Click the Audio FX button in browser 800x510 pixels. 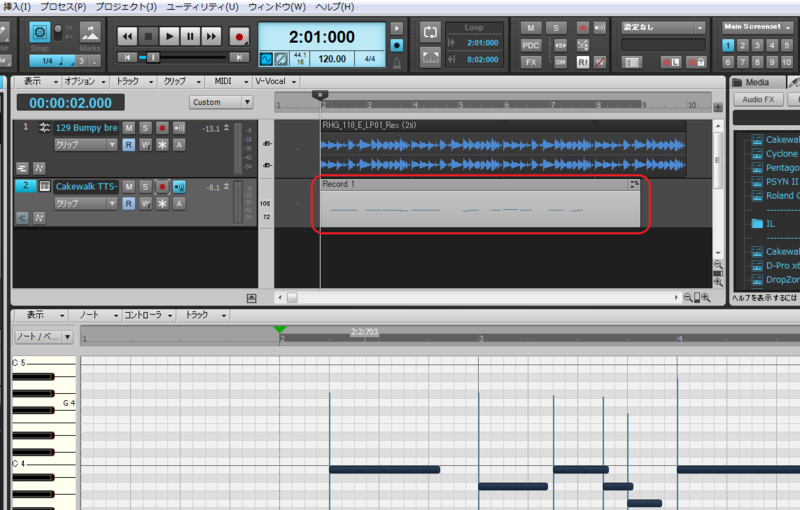point(758,99)
